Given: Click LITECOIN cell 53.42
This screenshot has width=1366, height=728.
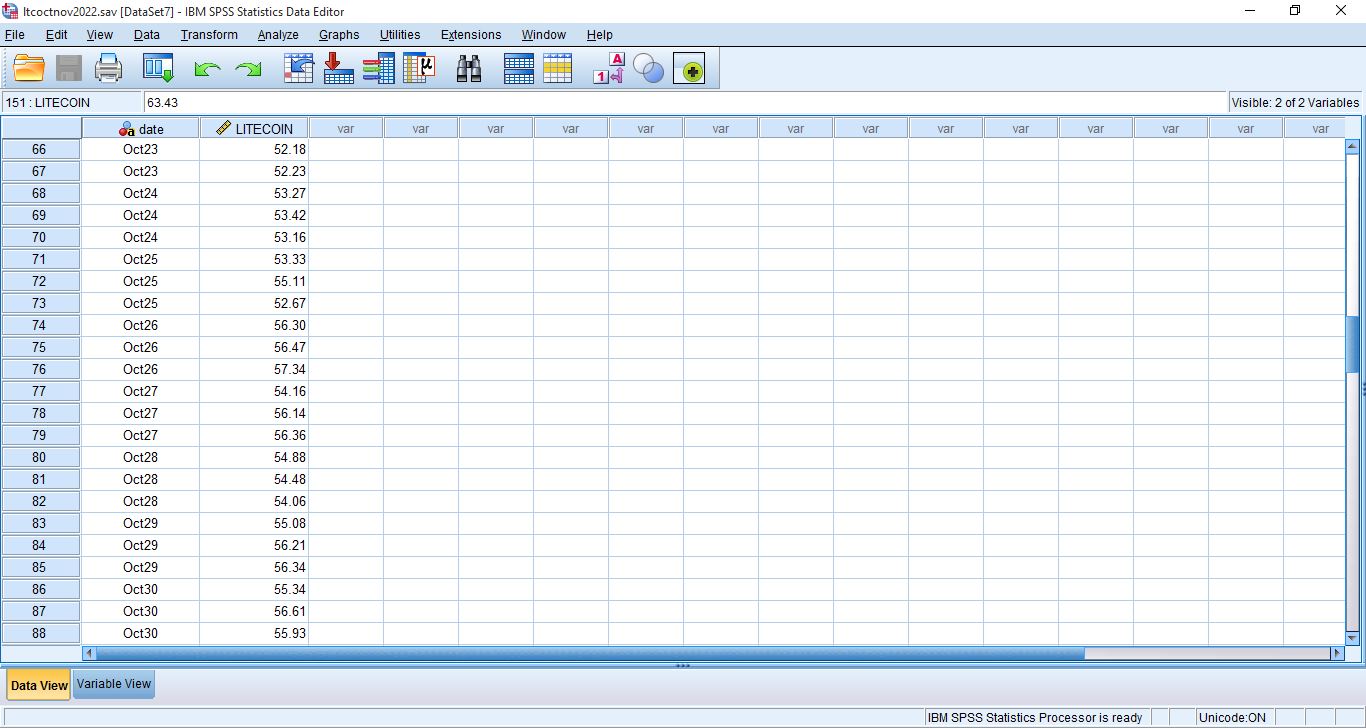Looking at the screenshot, I should [255, 215].
